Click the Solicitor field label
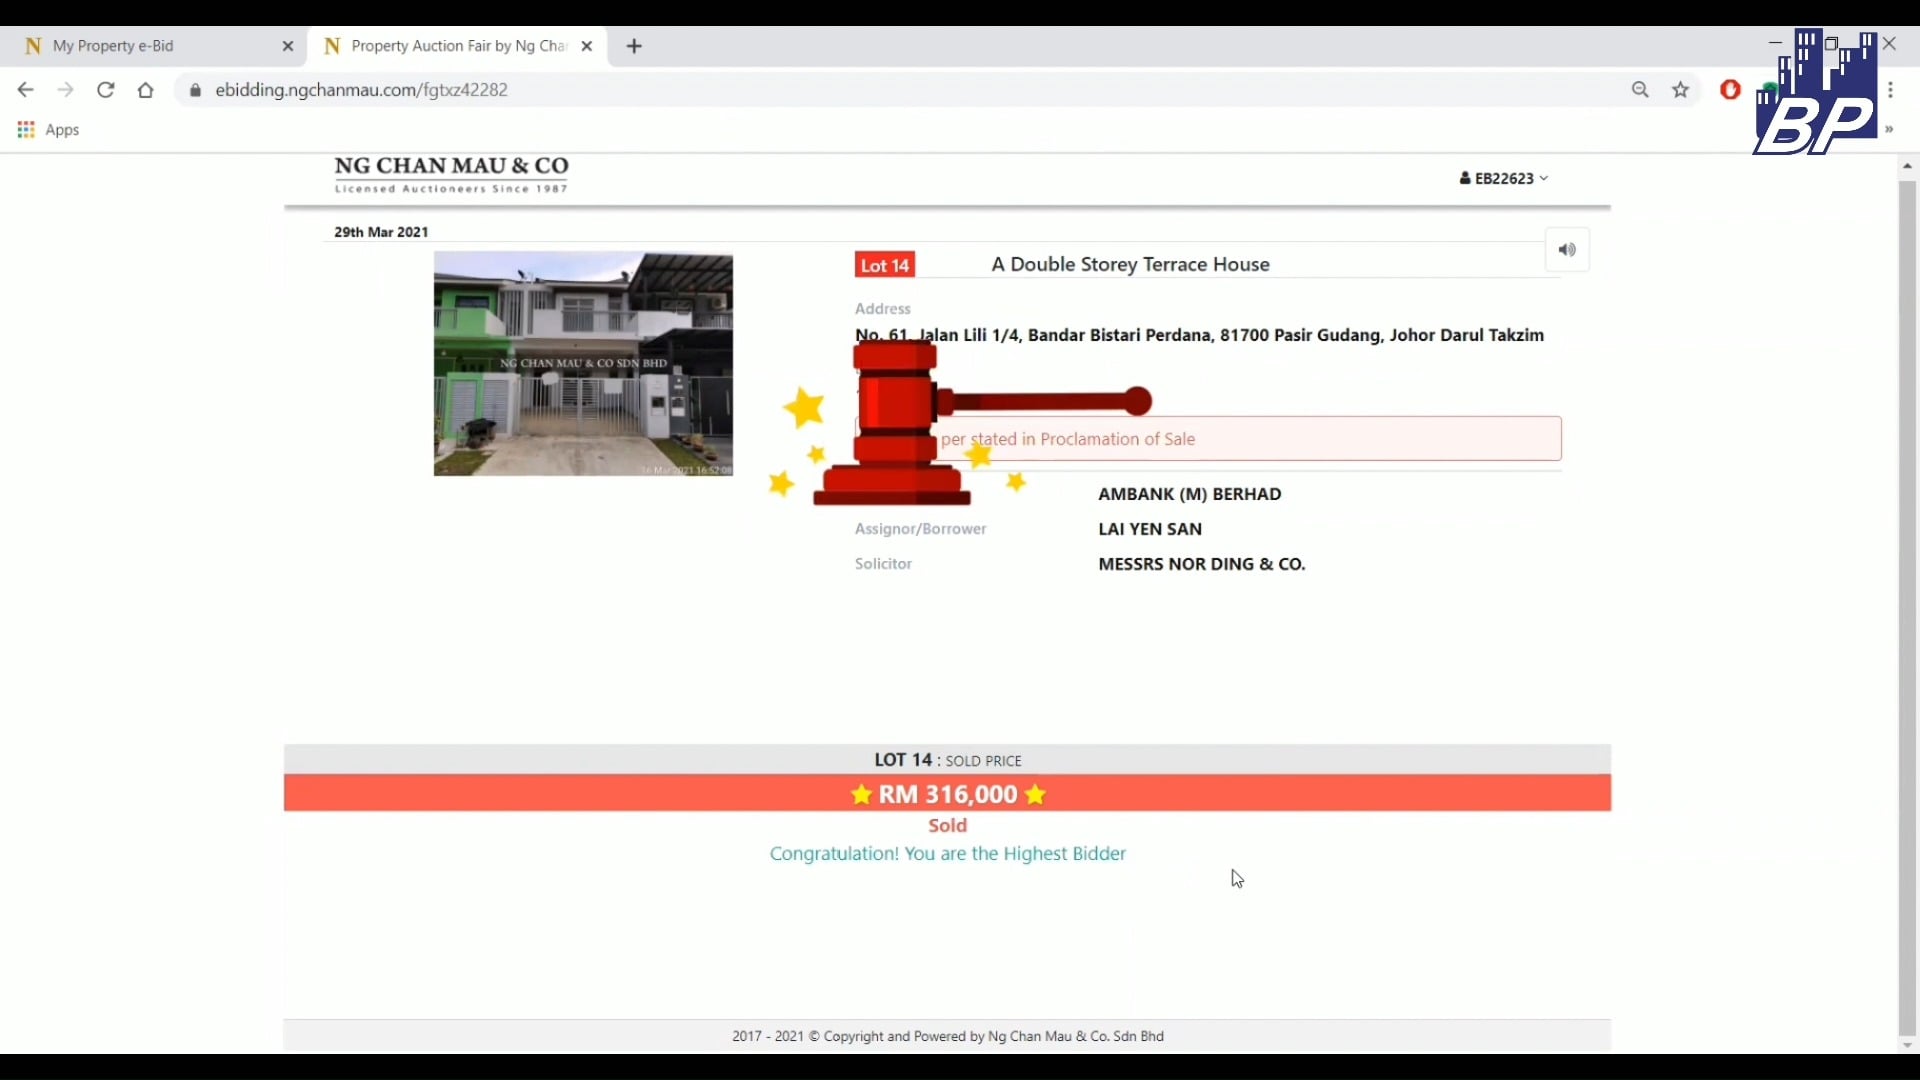 tap(883, 564)
